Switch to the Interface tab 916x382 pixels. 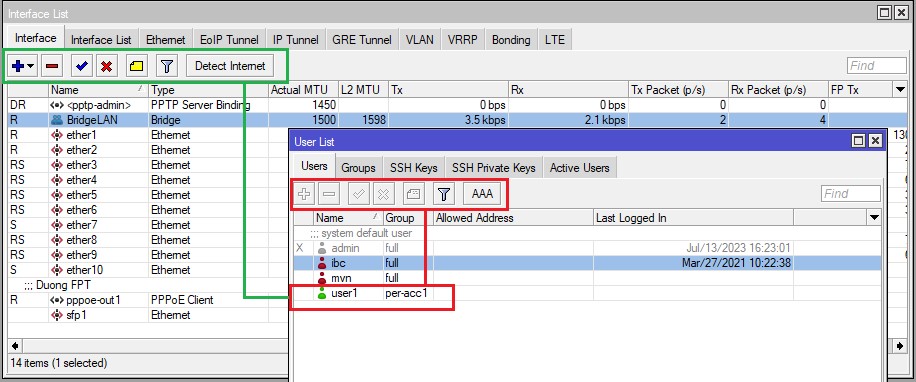click(x=36, y=38)
